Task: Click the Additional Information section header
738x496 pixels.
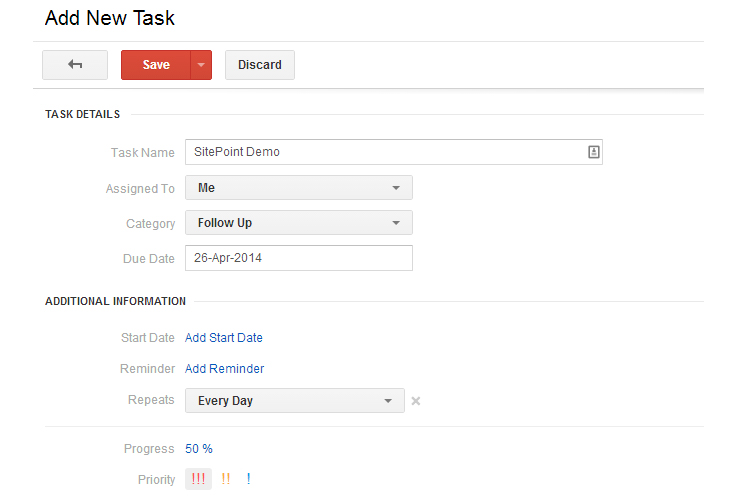Action: coord(116,301)
